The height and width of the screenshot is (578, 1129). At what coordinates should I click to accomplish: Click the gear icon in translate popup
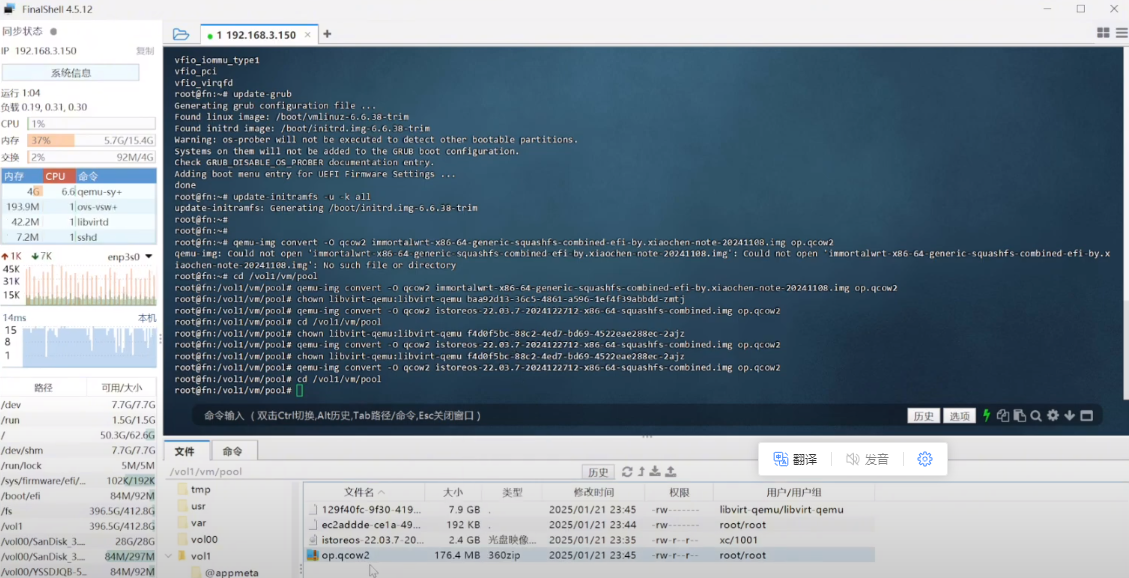(x=925, y=459)
